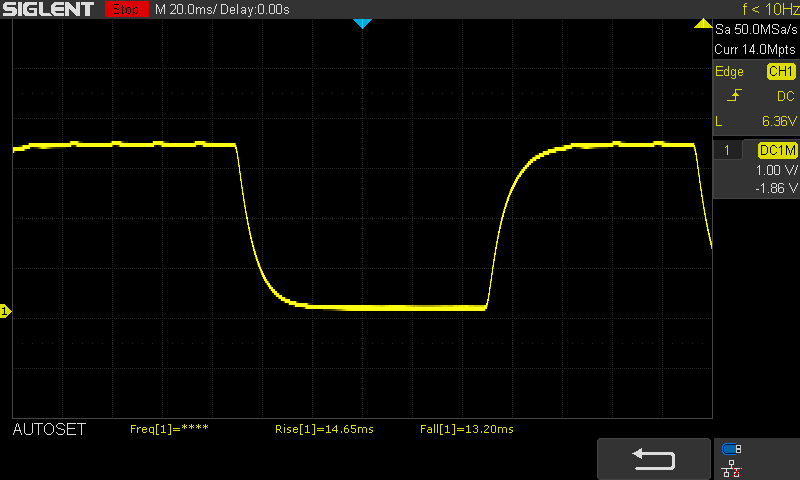800x480 pixels.
Task: Click the USB device status icon
Action: pyautogui.click(x=732, y=449)
